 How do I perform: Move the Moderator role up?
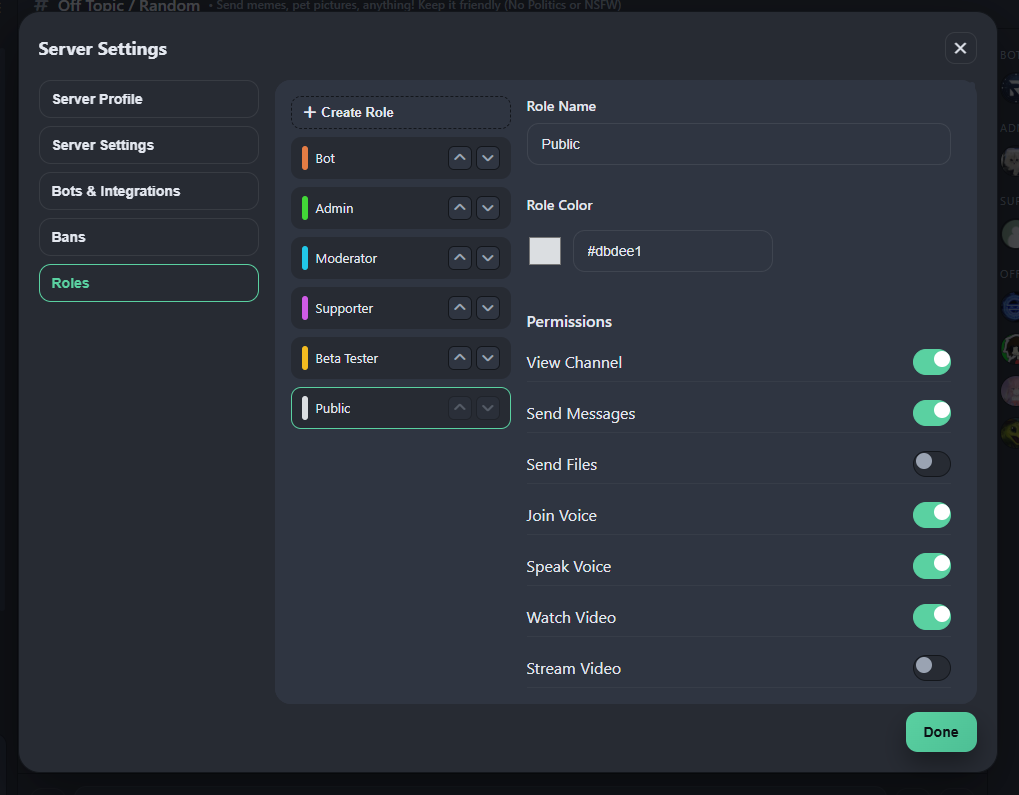click(x=459, y=258)
